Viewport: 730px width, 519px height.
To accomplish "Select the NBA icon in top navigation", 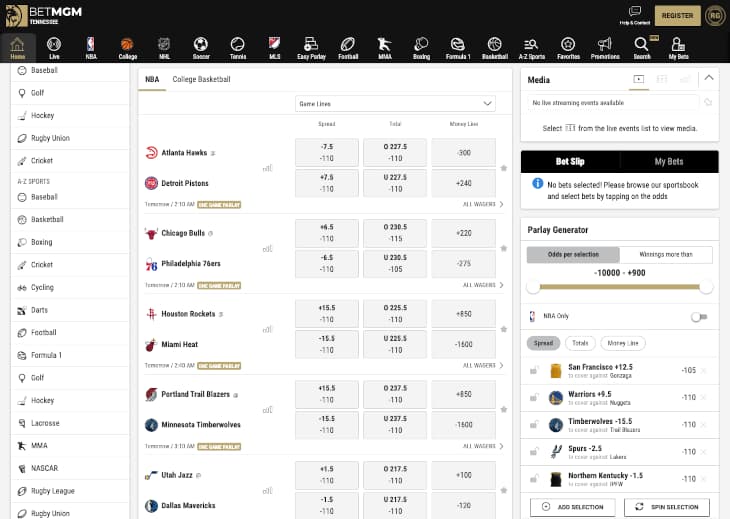I will (x=91, y=48).
